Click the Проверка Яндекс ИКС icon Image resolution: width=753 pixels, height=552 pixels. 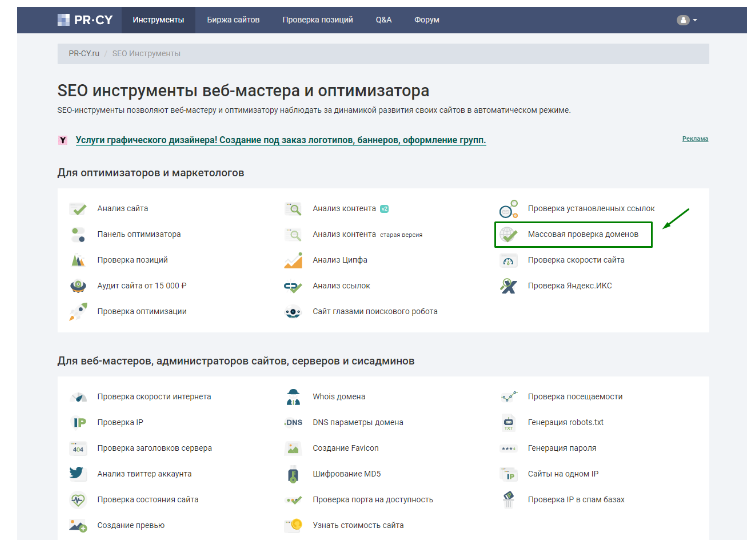point(508,286)
